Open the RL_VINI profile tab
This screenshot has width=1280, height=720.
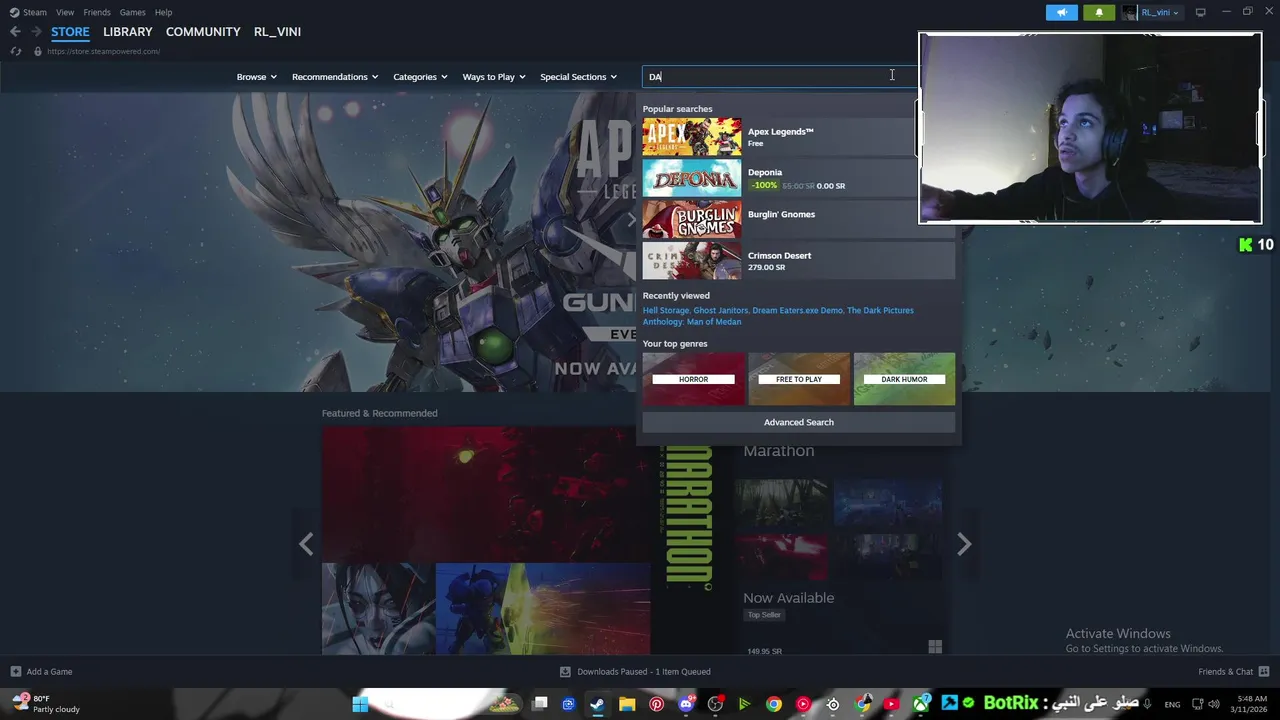[x=277, y=32]
